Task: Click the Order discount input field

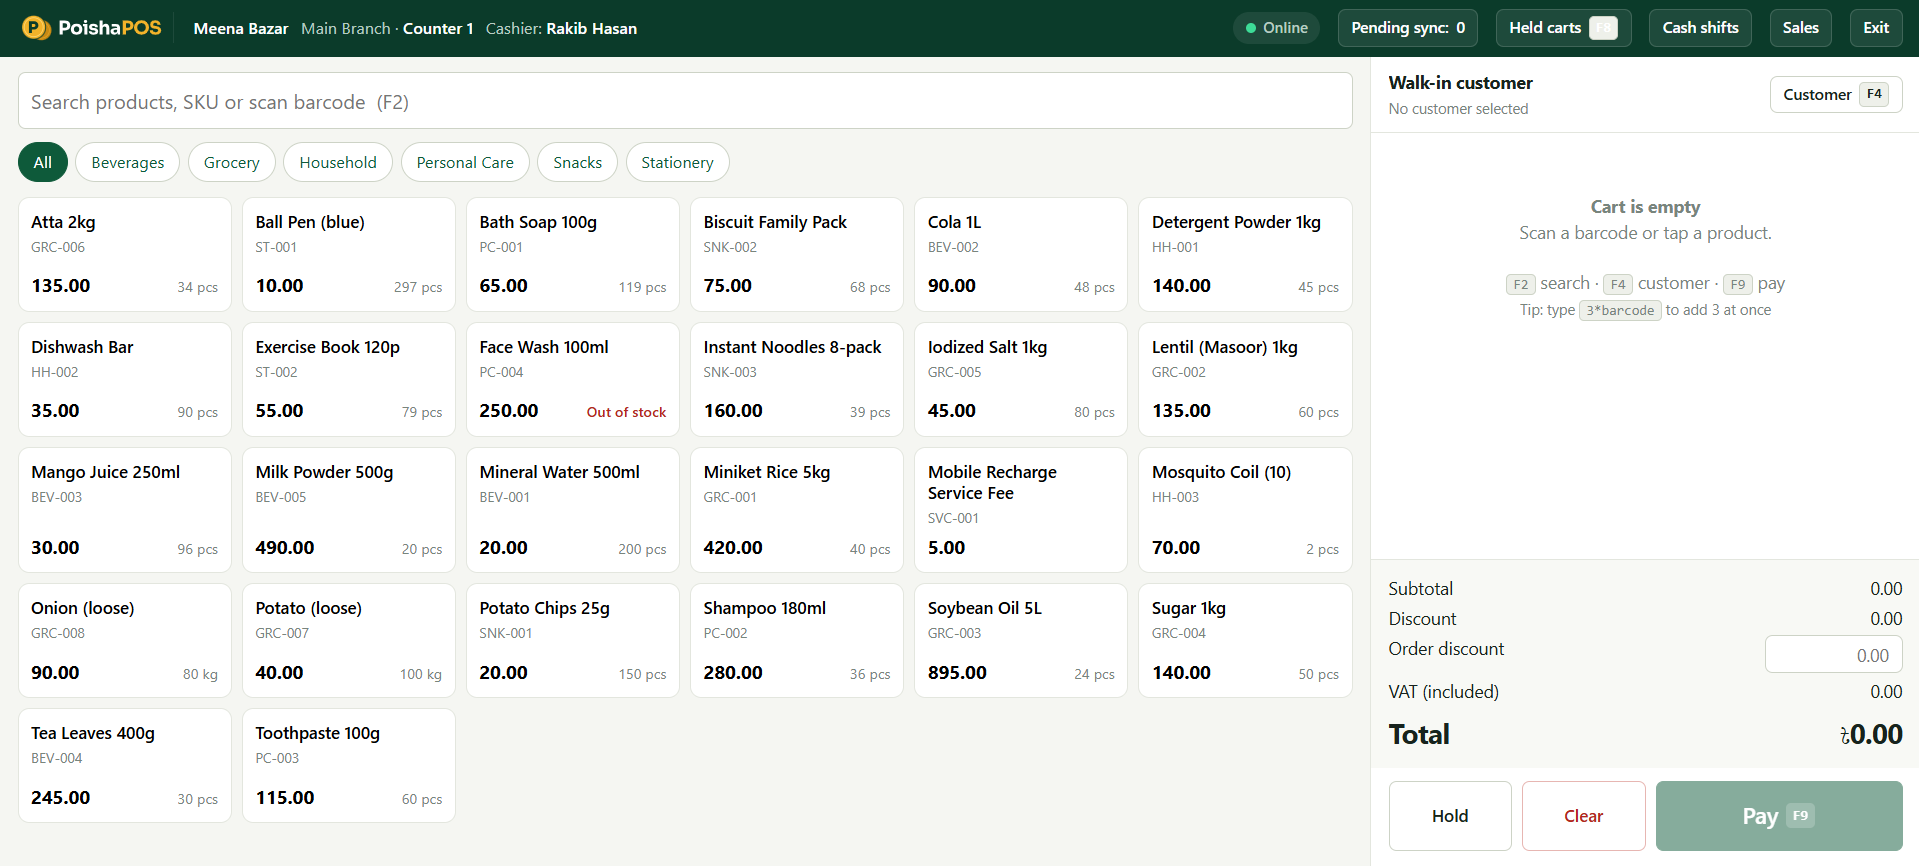Action: pyautogui.click(x=1833, y=655)
